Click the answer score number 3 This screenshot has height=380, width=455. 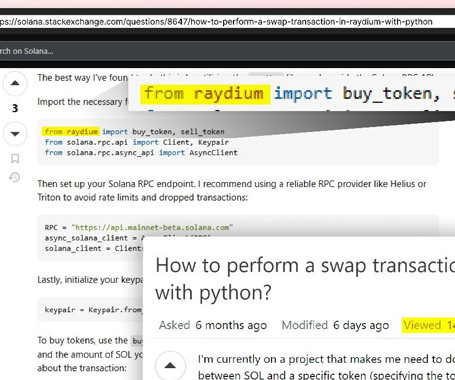15,108
